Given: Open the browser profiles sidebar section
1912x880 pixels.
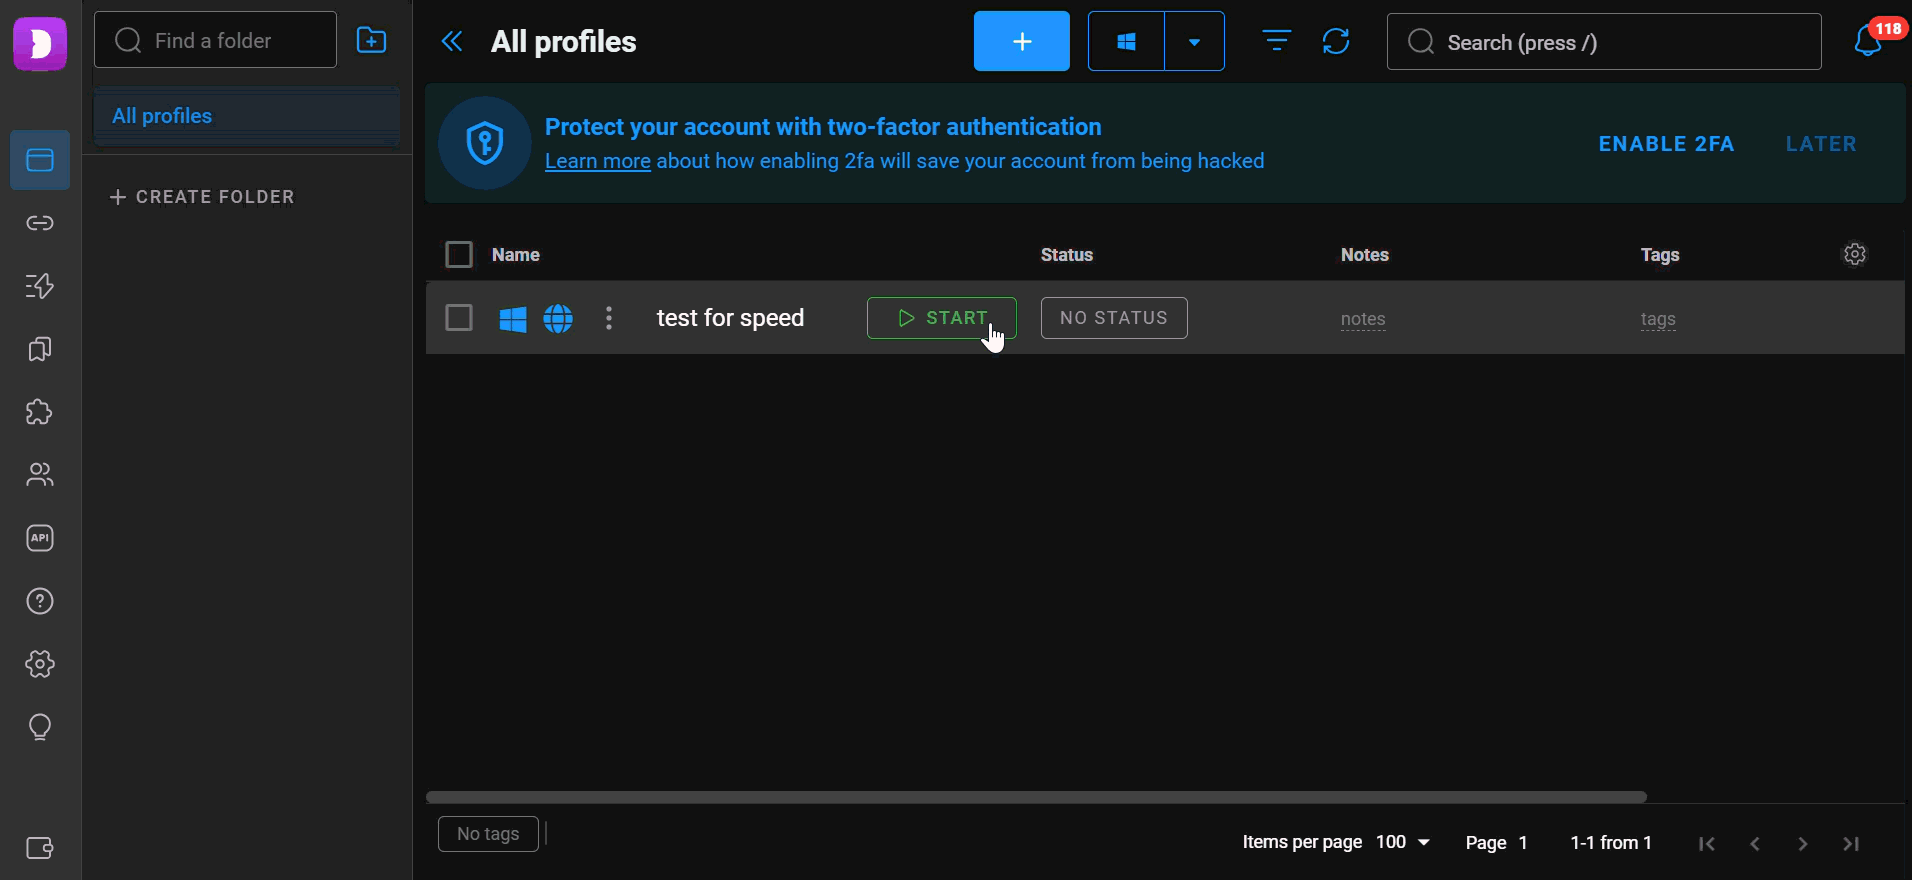Looking at the screenshot, I should click(x=40, y=160).
